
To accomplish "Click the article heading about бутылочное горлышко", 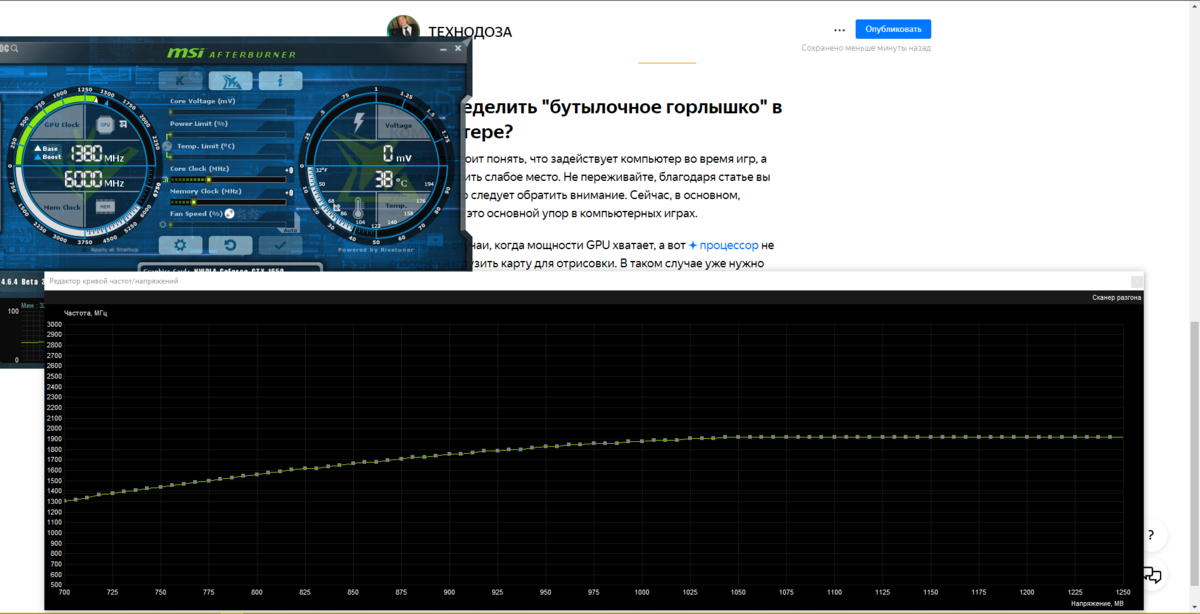I will [621, 119].
